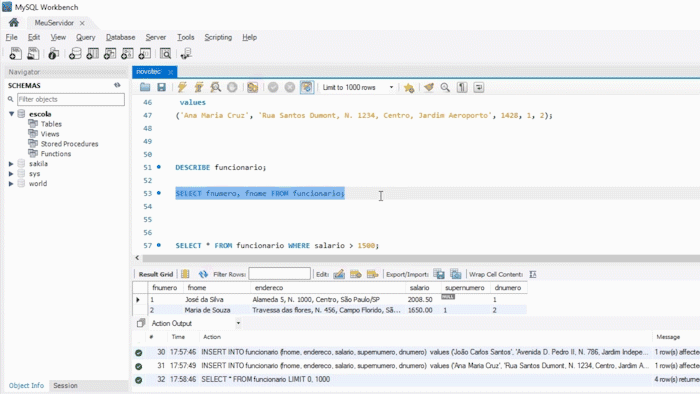Expand the sys schema

pos(11,174)
